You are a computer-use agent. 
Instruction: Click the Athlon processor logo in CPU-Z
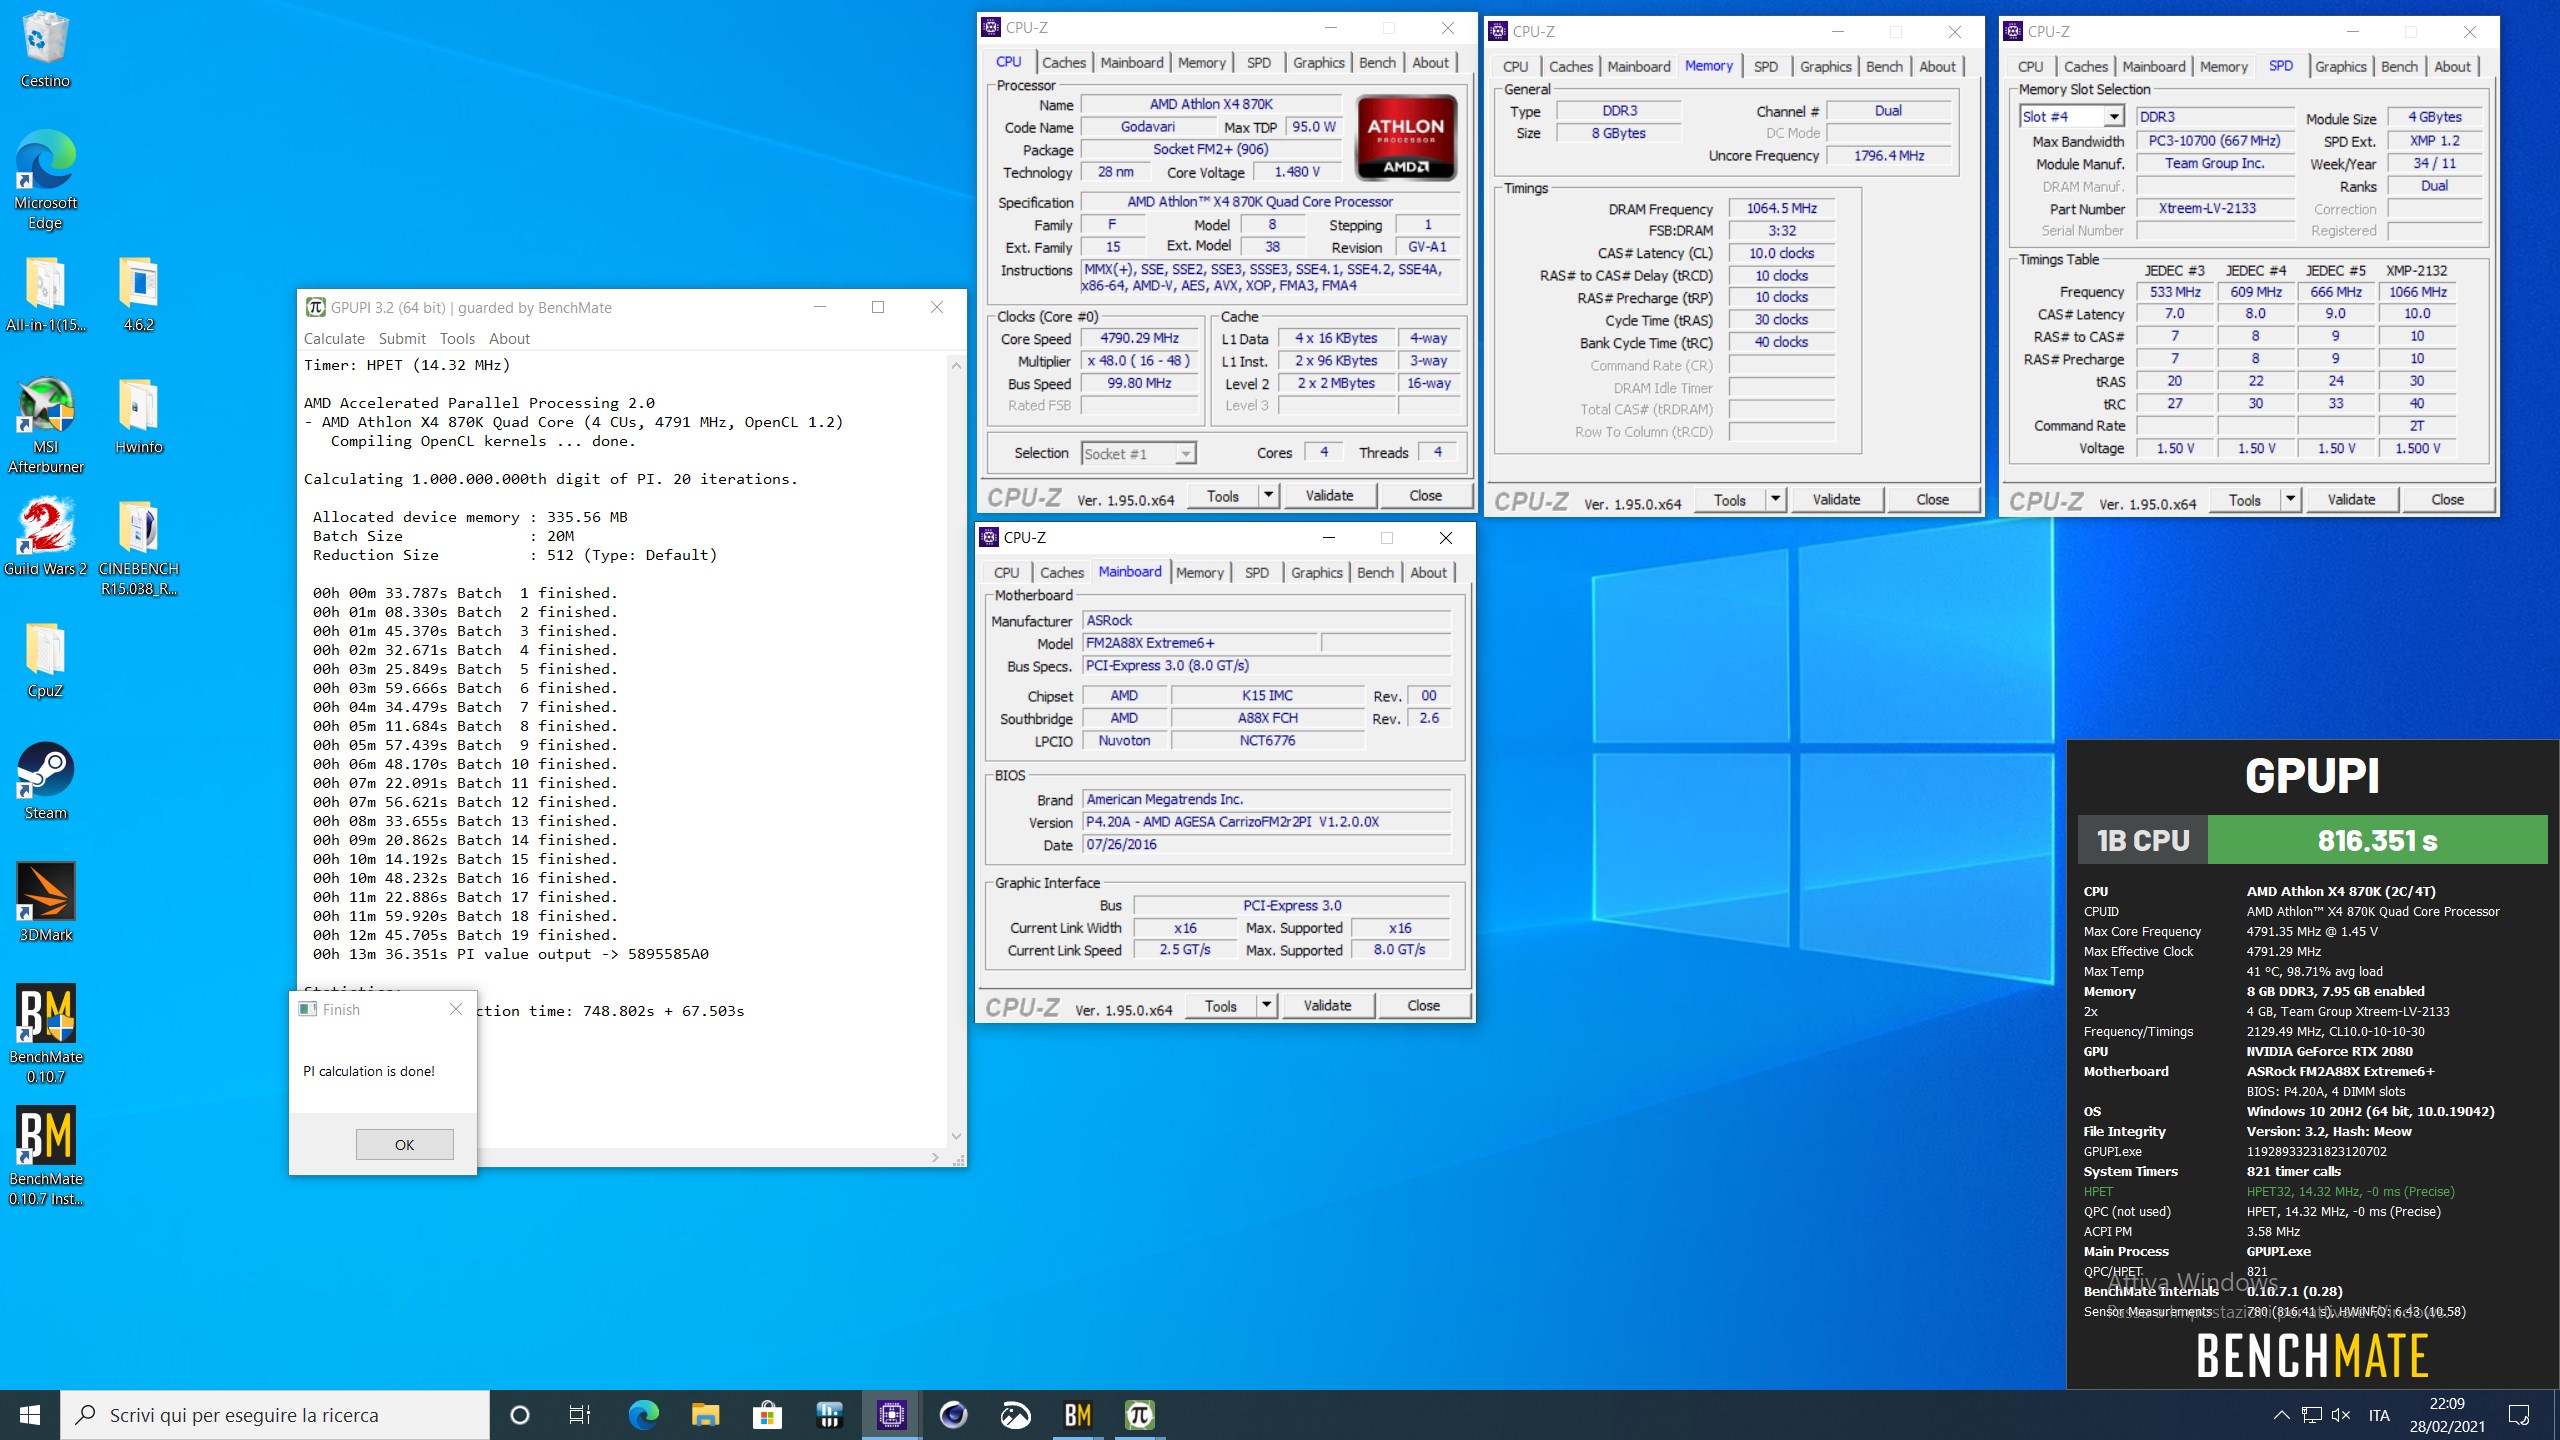[x=1405, y=137]
